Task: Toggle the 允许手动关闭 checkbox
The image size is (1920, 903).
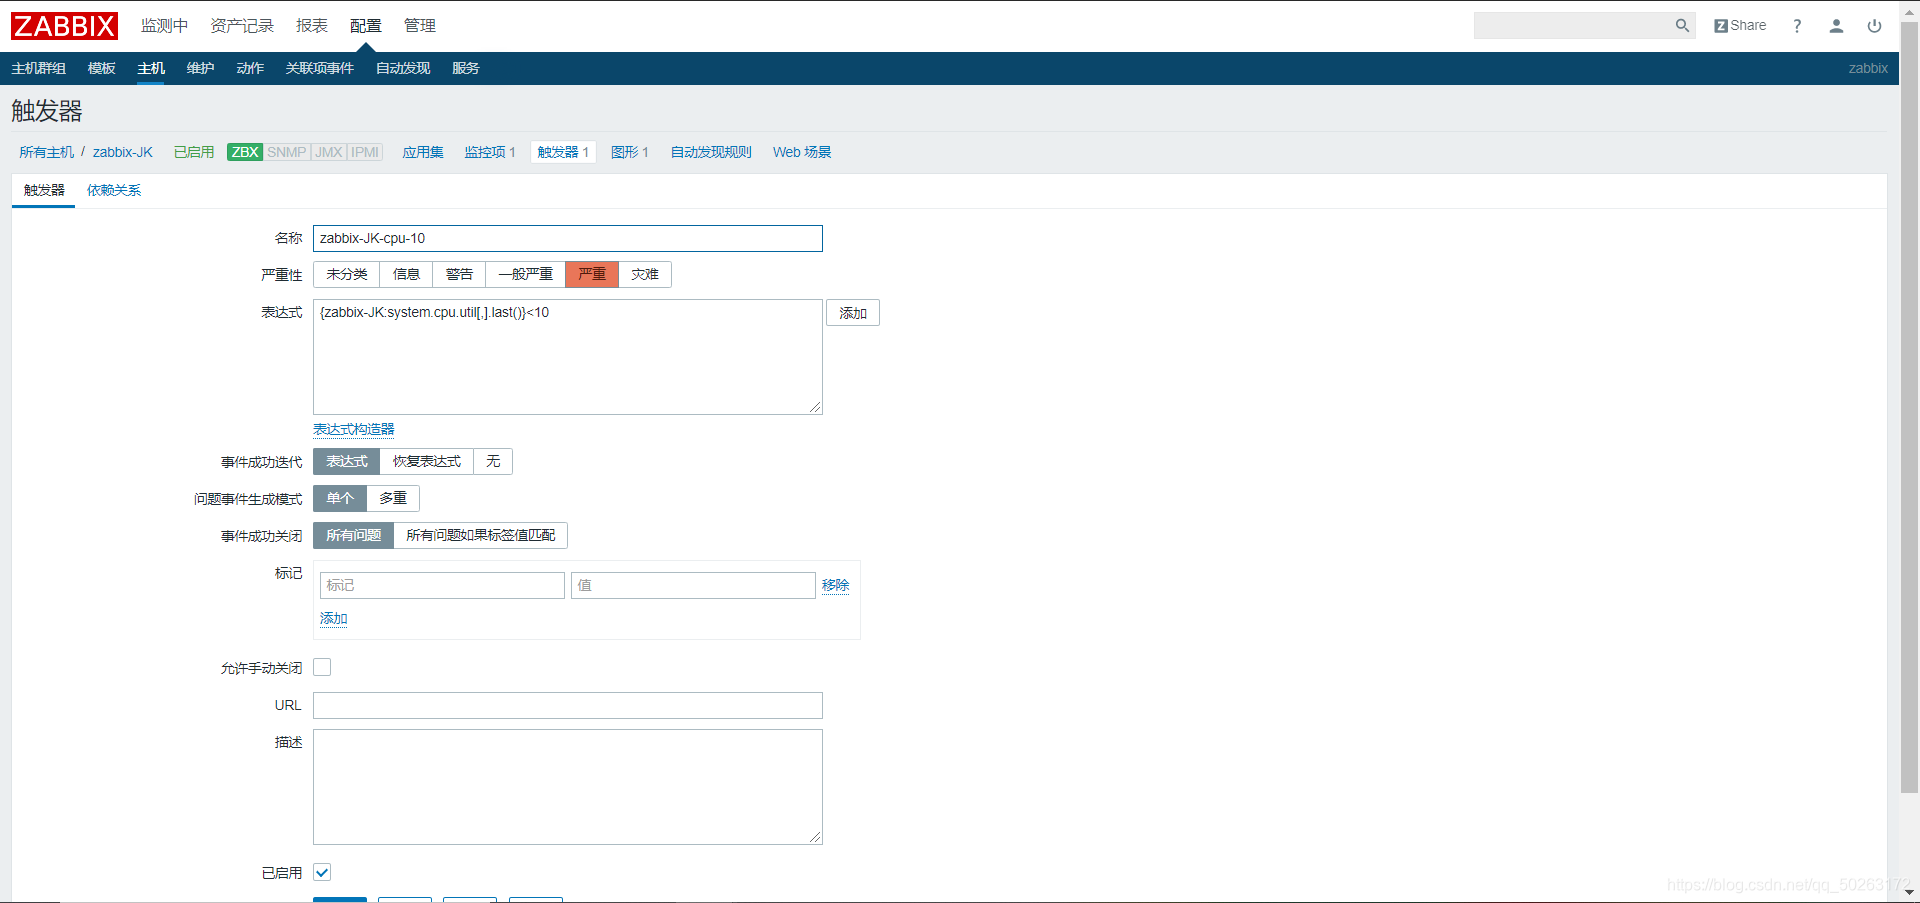Action: (322, 667)
